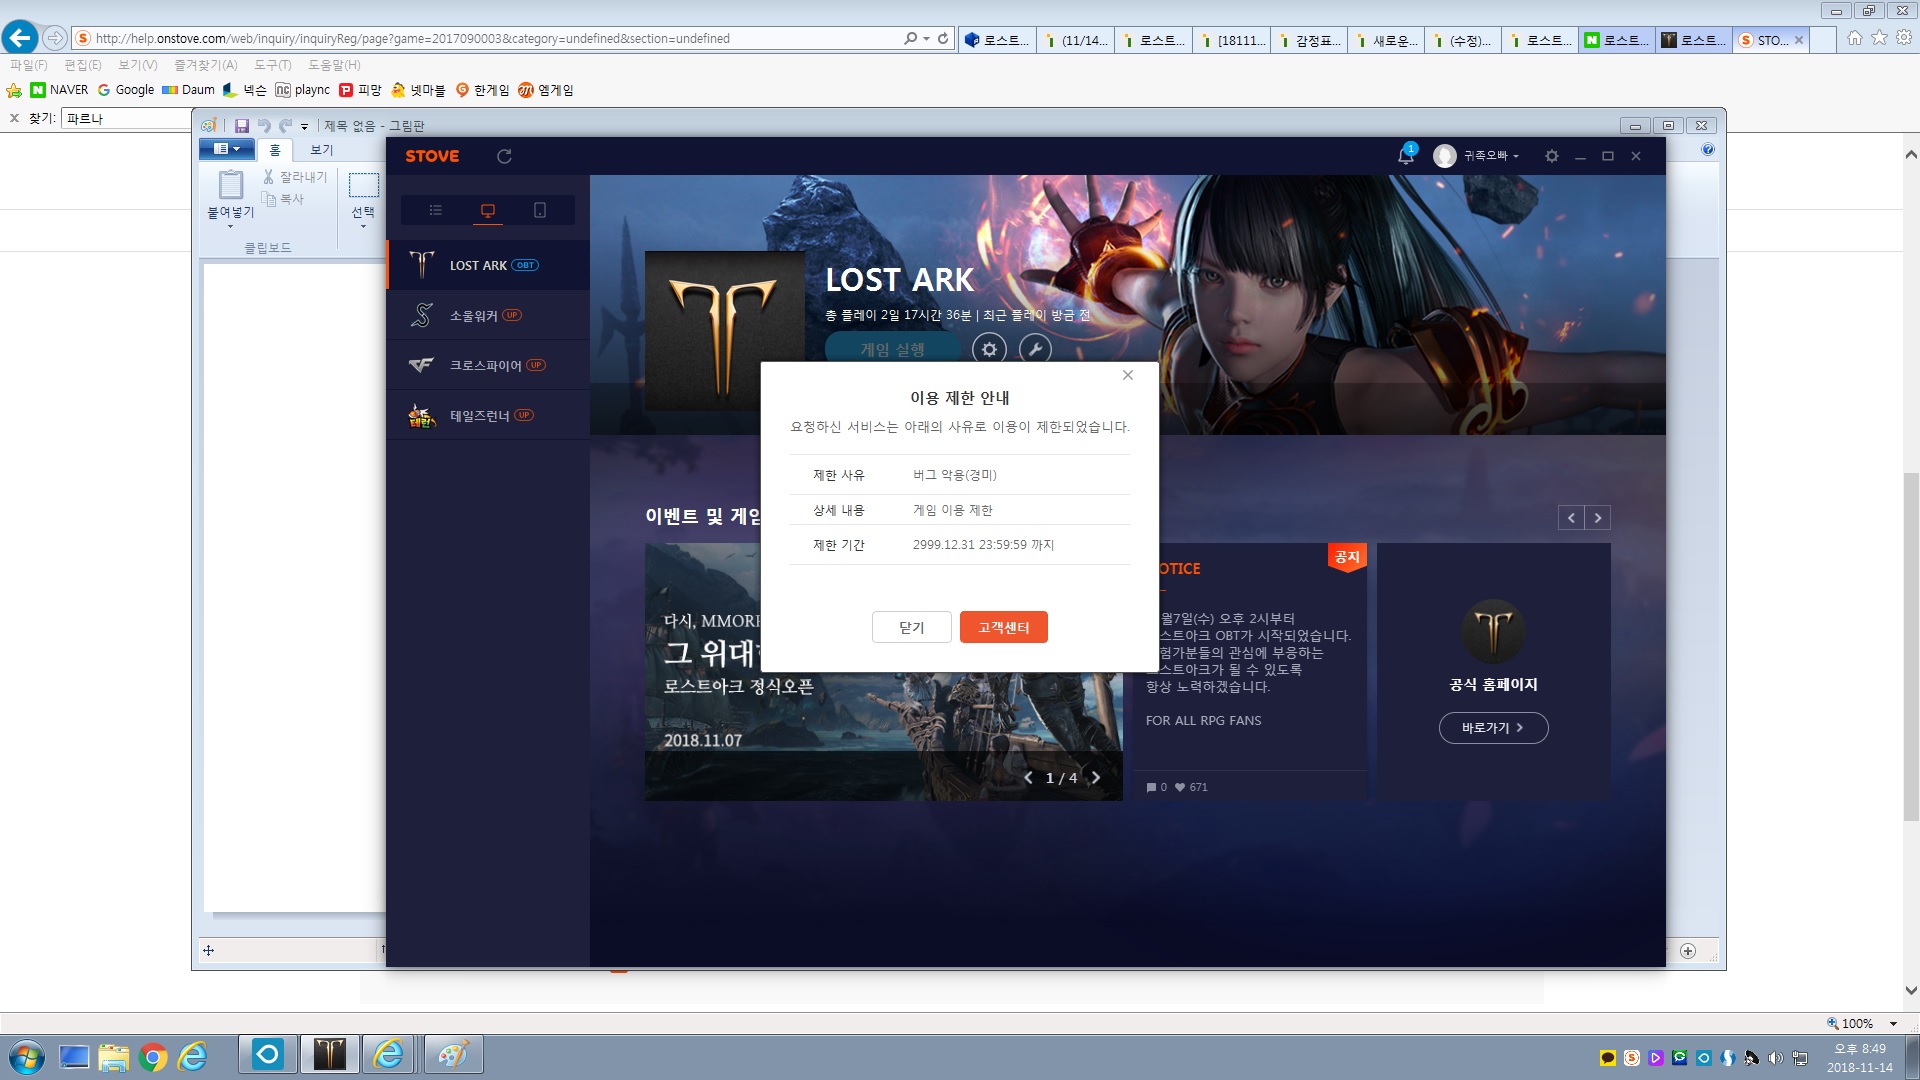This screenshot has width=1920, height=1080.
Task: Expand the user profile dropdown arrow
Action: point(1516,157)
